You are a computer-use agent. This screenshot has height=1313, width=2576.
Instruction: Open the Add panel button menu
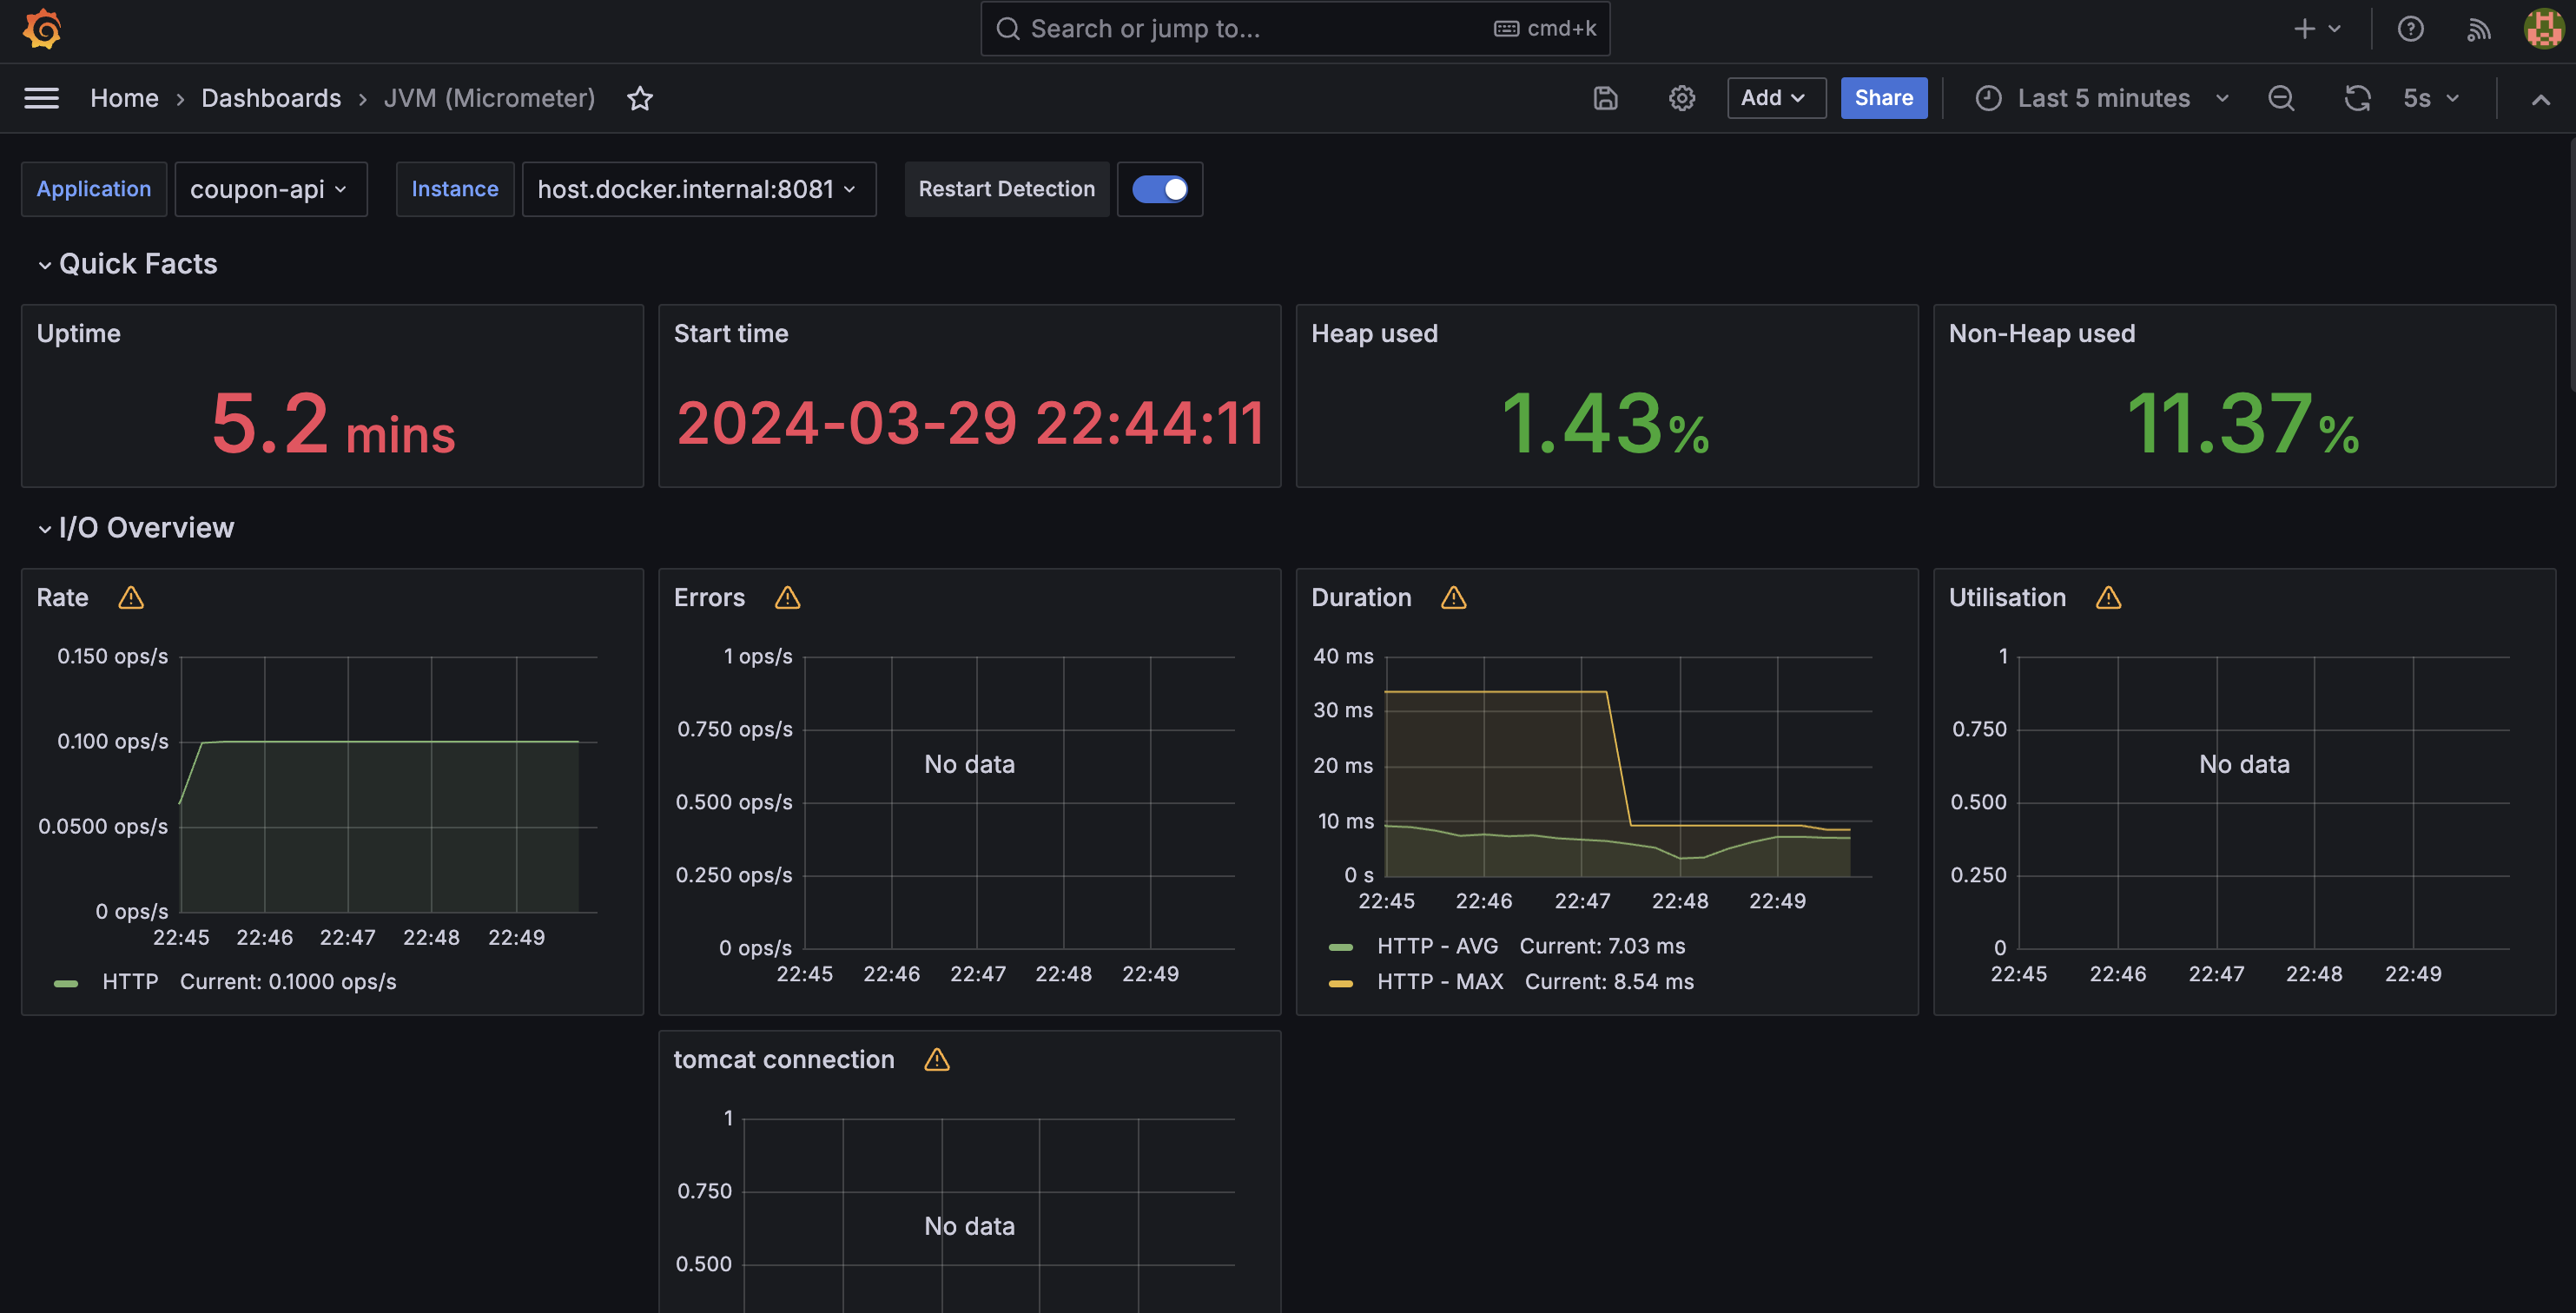point(1775,98)
